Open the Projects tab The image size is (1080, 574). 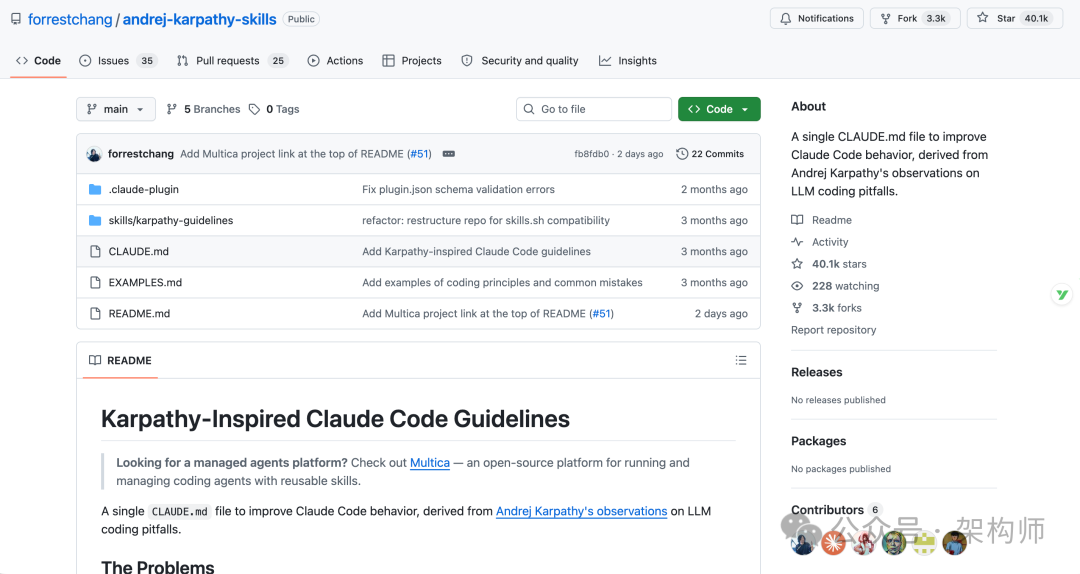pyautogui.click(x=412, y=61)
